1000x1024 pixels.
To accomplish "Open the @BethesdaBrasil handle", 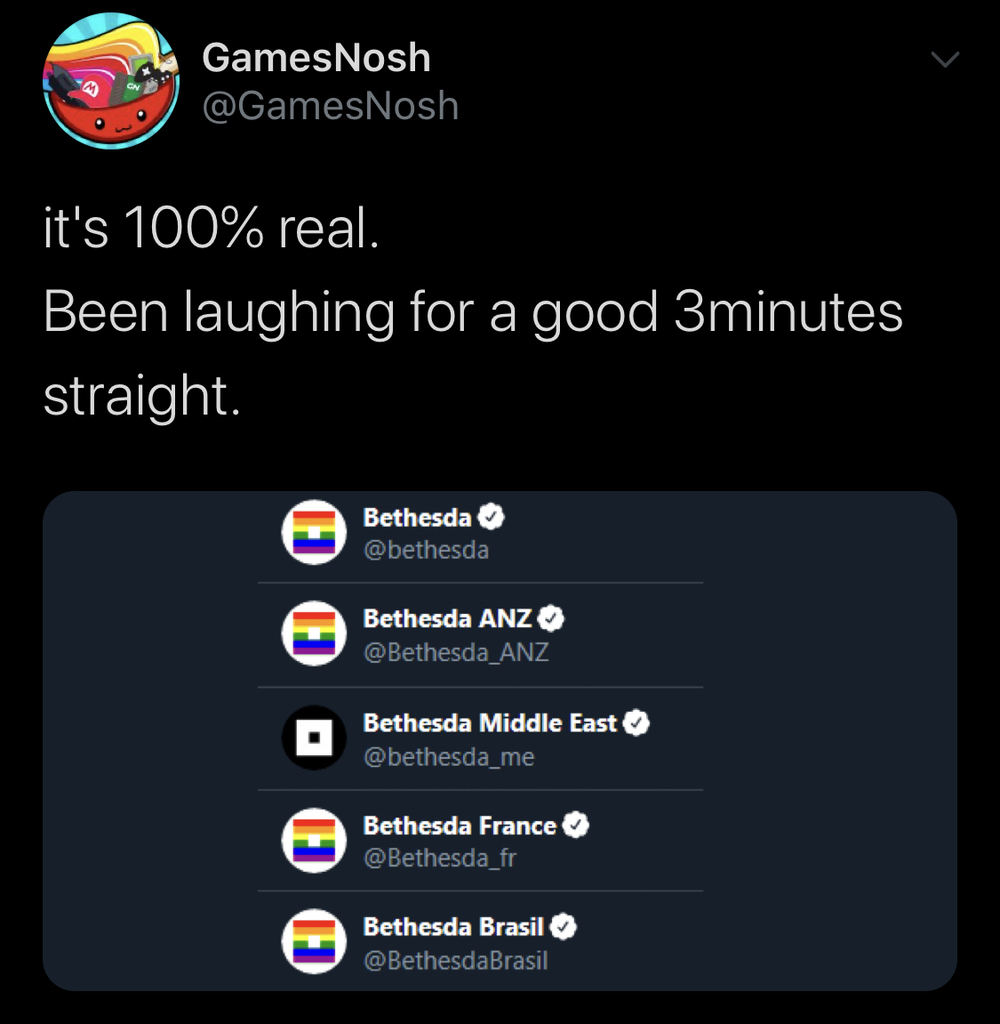I will click(x=455, y=961).
